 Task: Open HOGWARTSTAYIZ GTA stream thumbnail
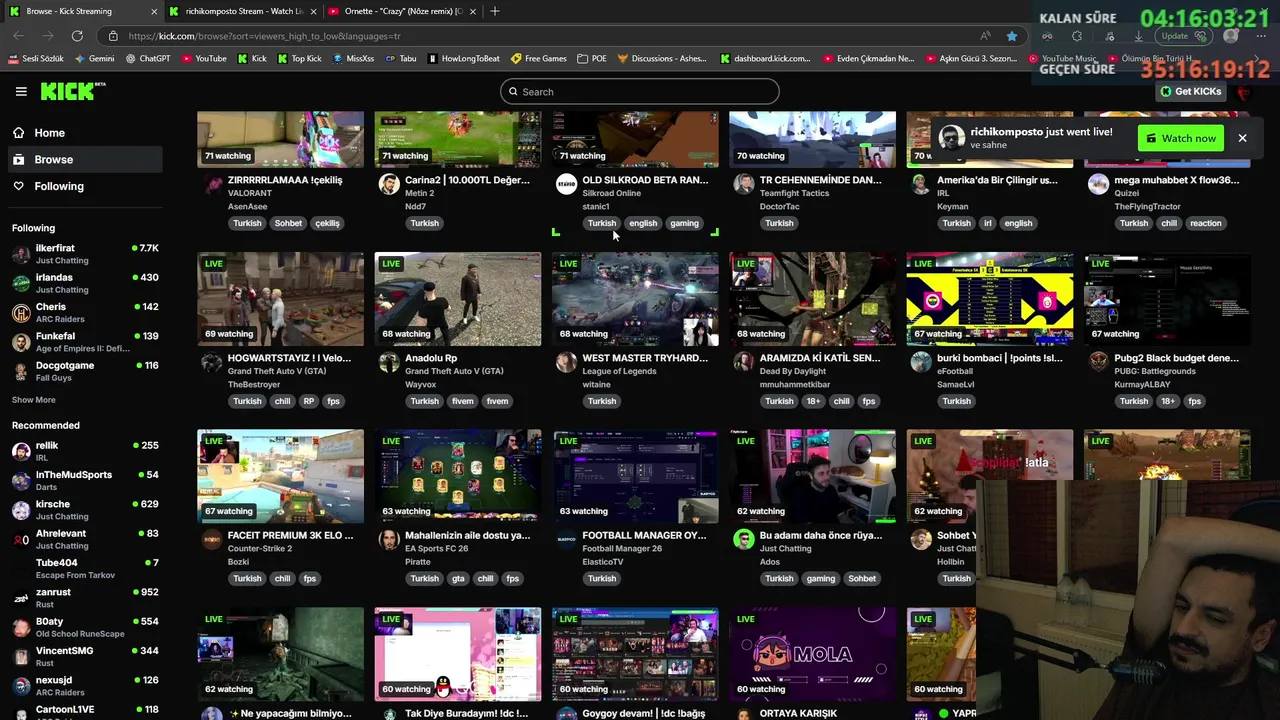[280, 299]
